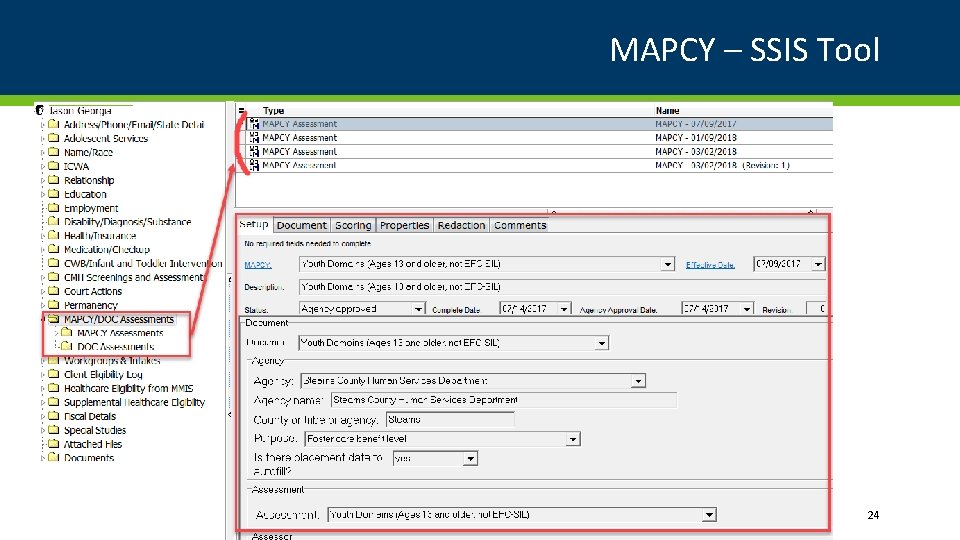Open the Document dropdown arrow

point(601,343)
